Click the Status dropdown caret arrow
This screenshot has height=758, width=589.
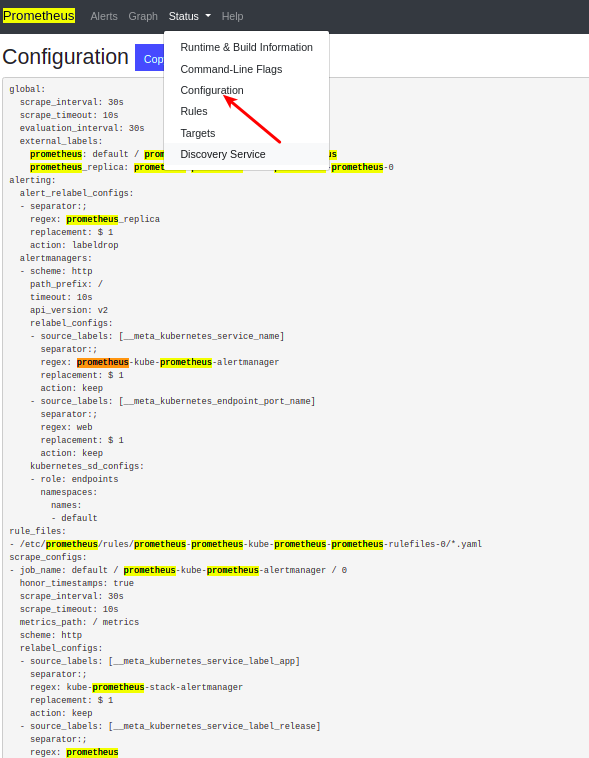(x=208, y=16)
